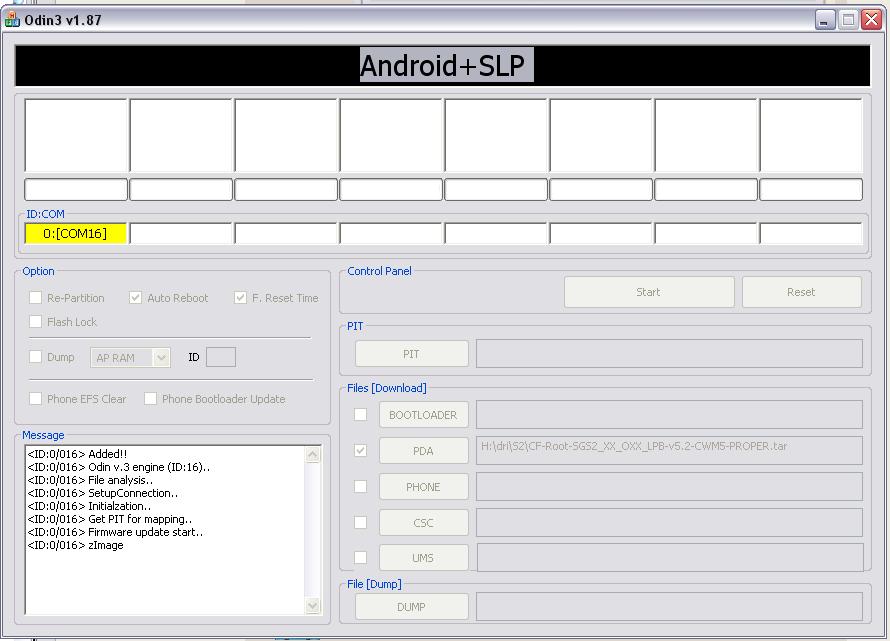Uncheck the PDA file checkbox
Screen dimensions: 890x641
coord(360,450)
